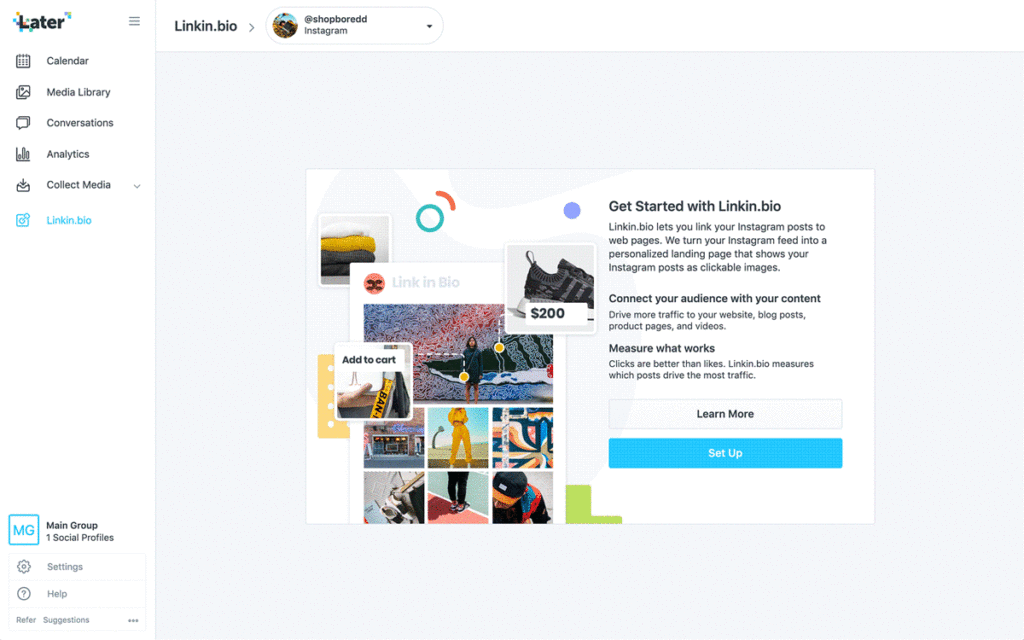Click 'Measure what works' heading
This screenshot has height=640, width=1024.
coord(662,348)
